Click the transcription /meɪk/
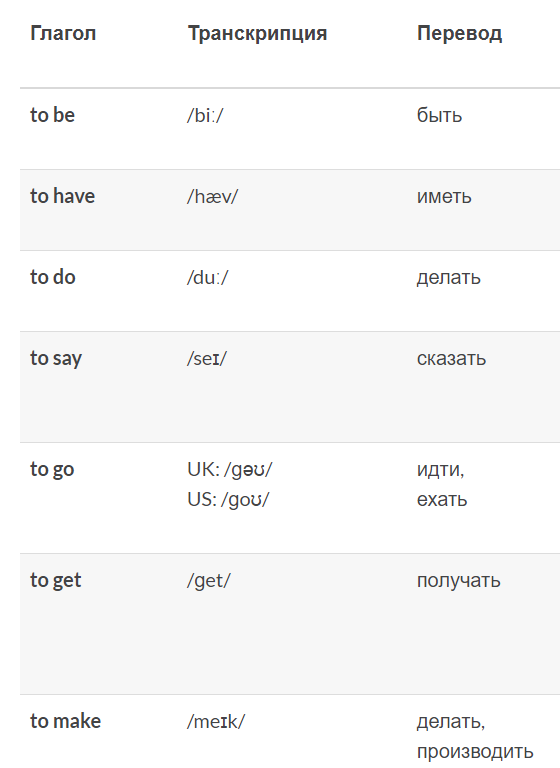The height and width of the screenshot is (768, 560). pos(216,721)
